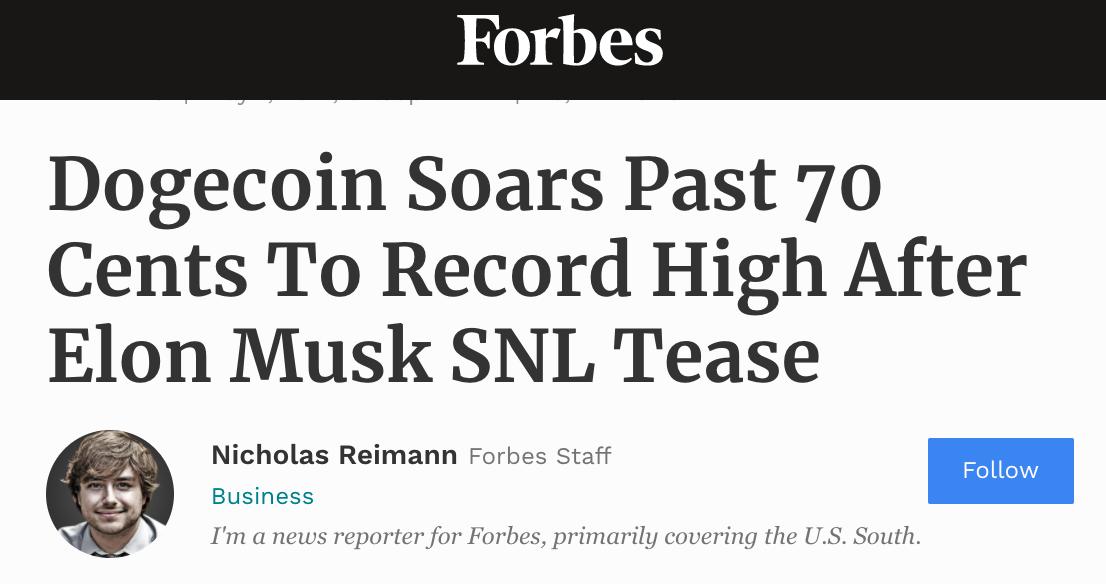Open the Nicholas Reimann author name link
Viewport: 1106px width, 584px height.
tap(334, 456)
